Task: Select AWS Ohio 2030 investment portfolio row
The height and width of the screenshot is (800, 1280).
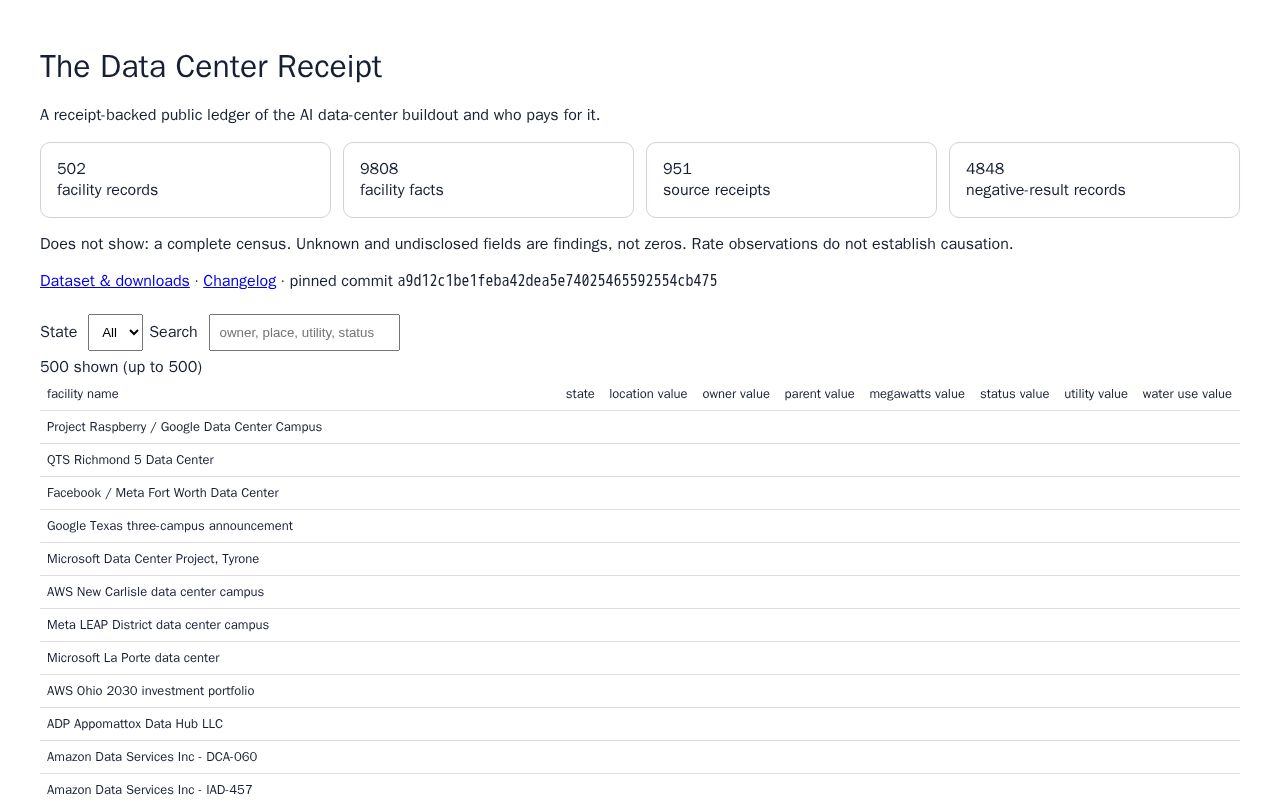Action: [x=640, y=691]
